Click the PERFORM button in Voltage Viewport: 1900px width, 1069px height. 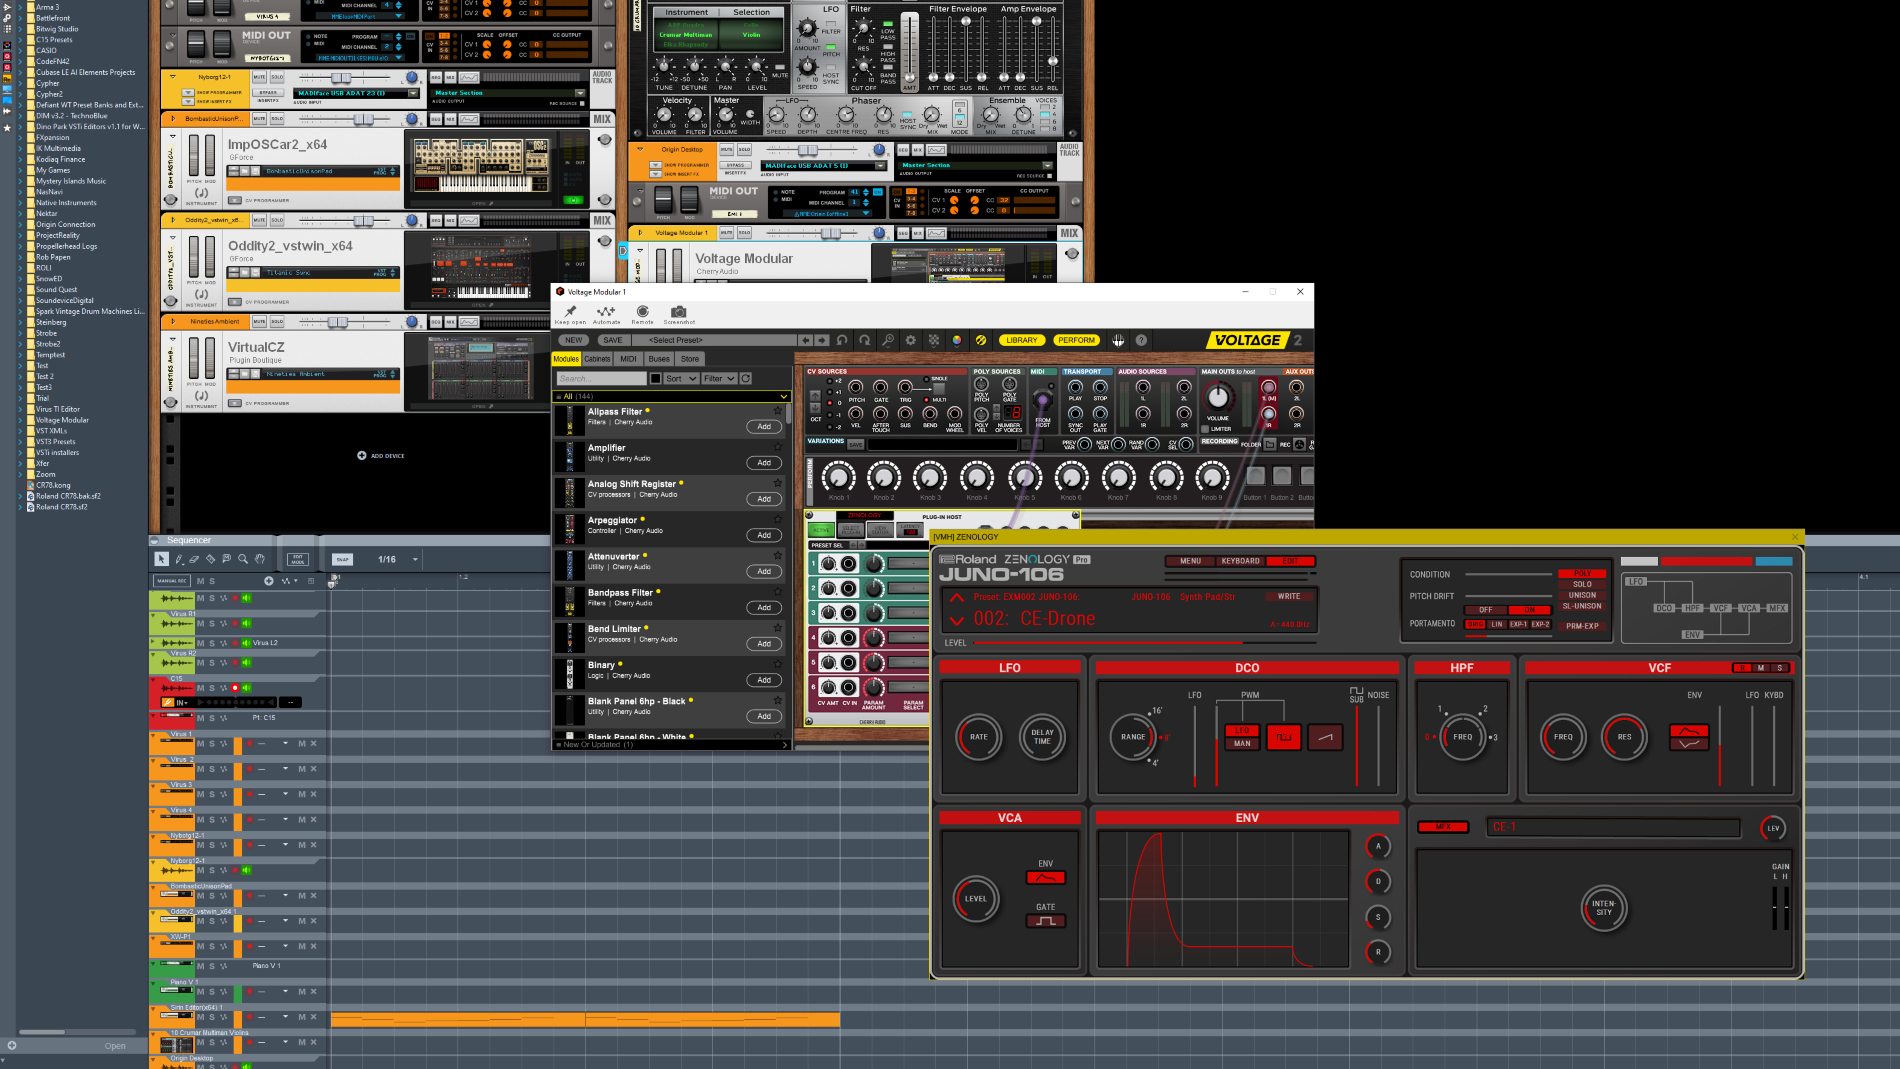[x=1076, y=340]
